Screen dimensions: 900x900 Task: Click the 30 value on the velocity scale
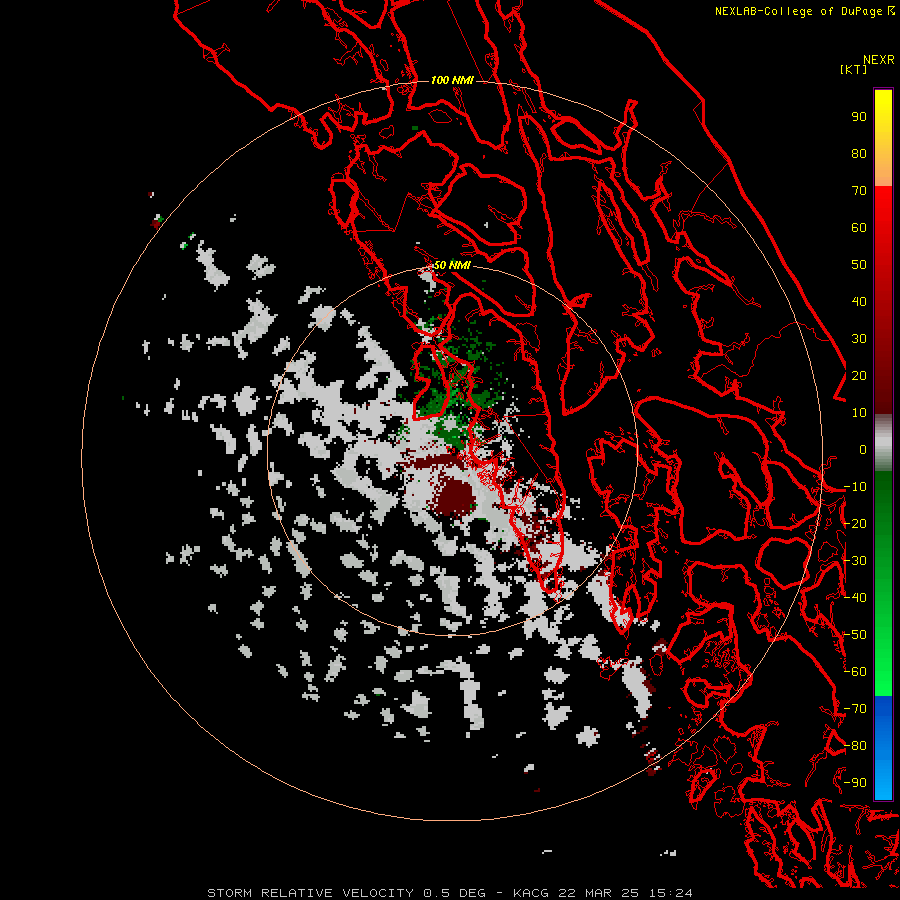(859, 339)
